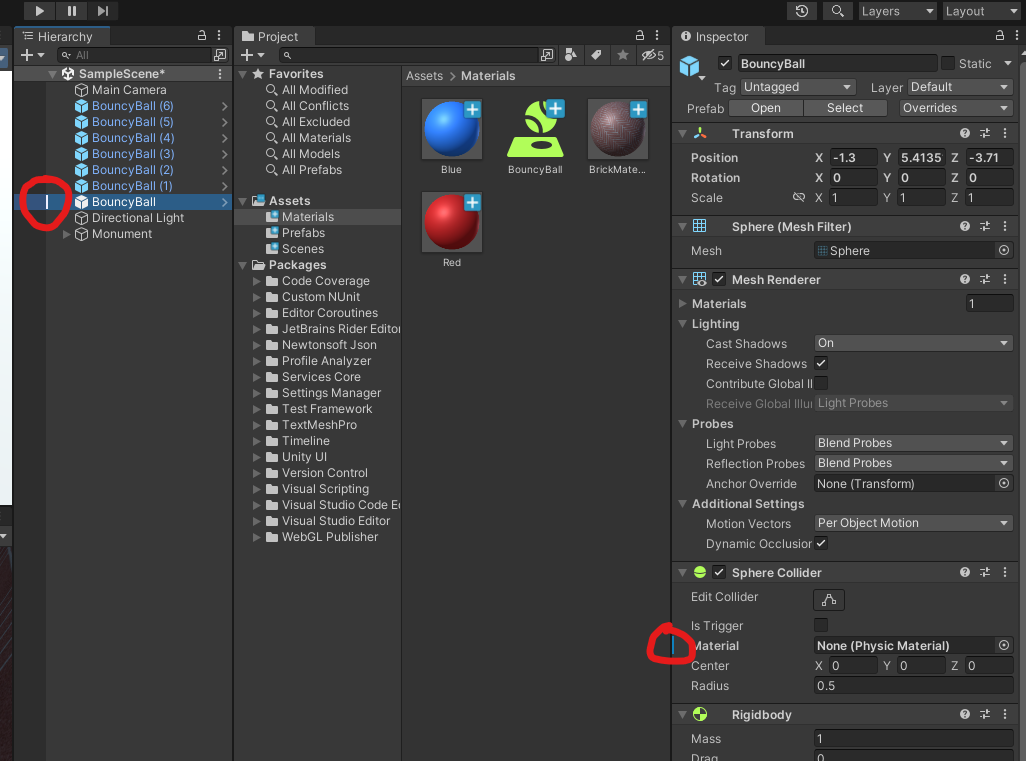Open the global Search icon

(837, 11)
